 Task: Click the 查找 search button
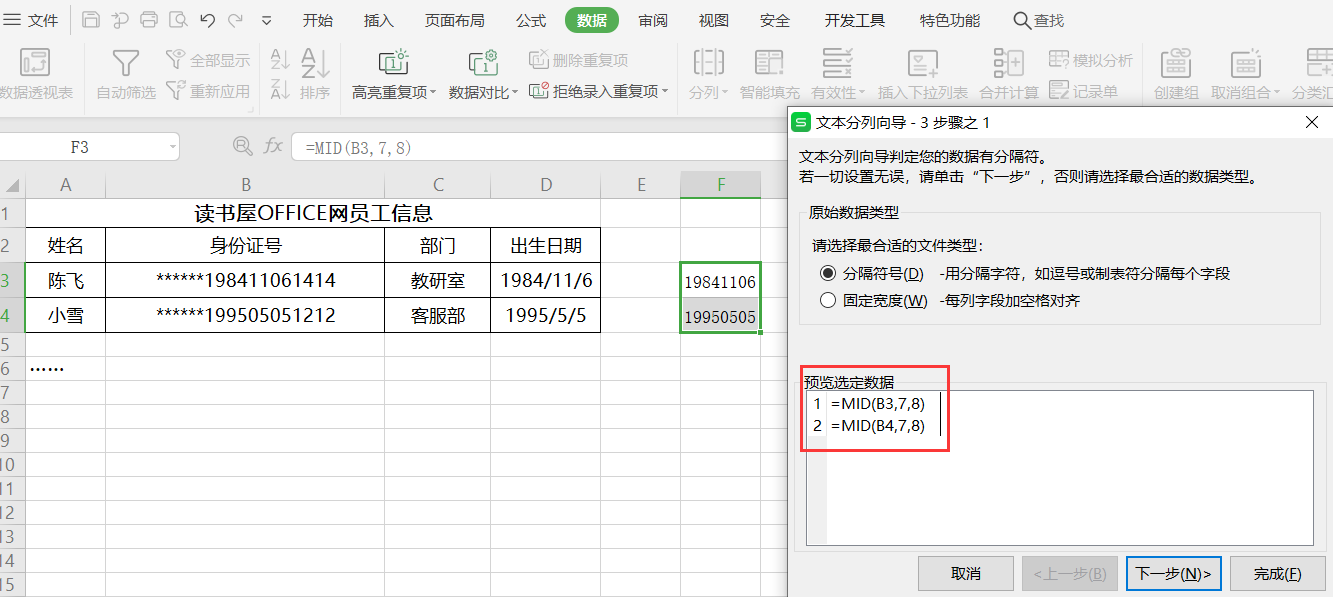(1039, 20)
